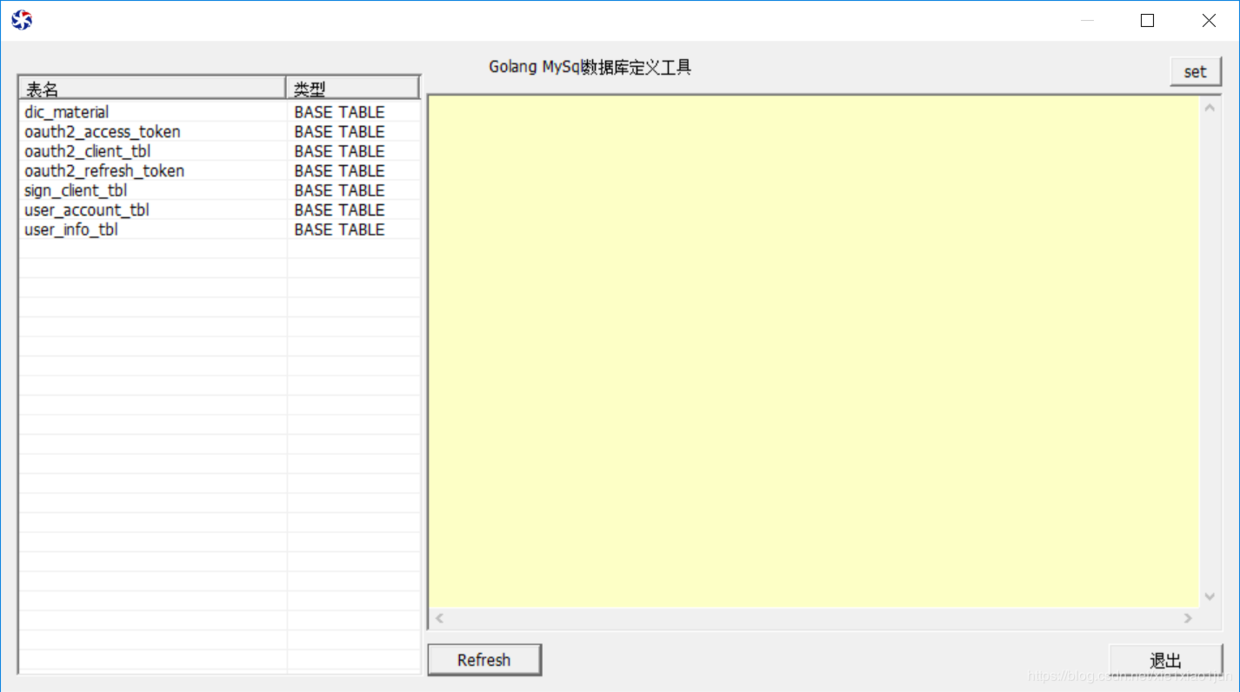Click the Refresh button
1240x692 pixels.
(484, 660)
